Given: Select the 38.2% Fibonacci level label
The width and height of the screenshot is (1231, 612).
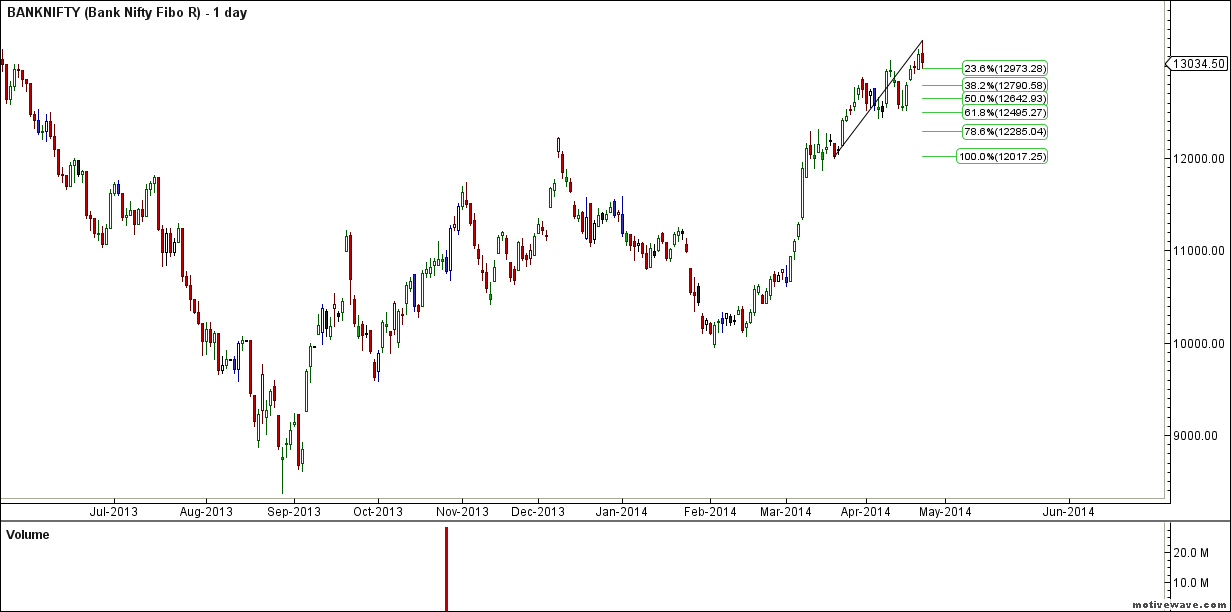Looking at the screenshot, I should coord(1003,86).
